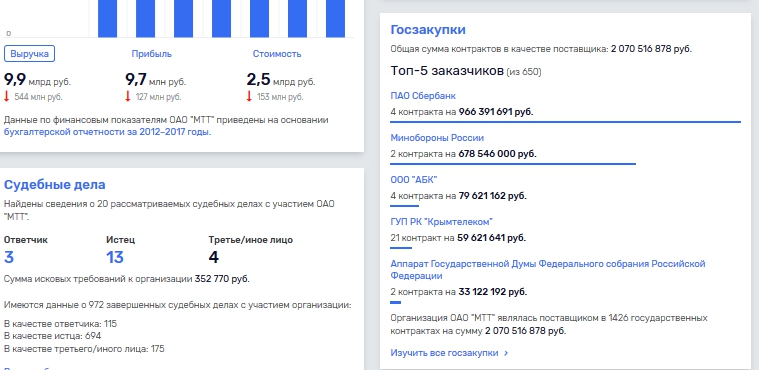This screenshot has height=370, width=759.
Task: Switch to the Стоимость tab
Action: point(277,54)
